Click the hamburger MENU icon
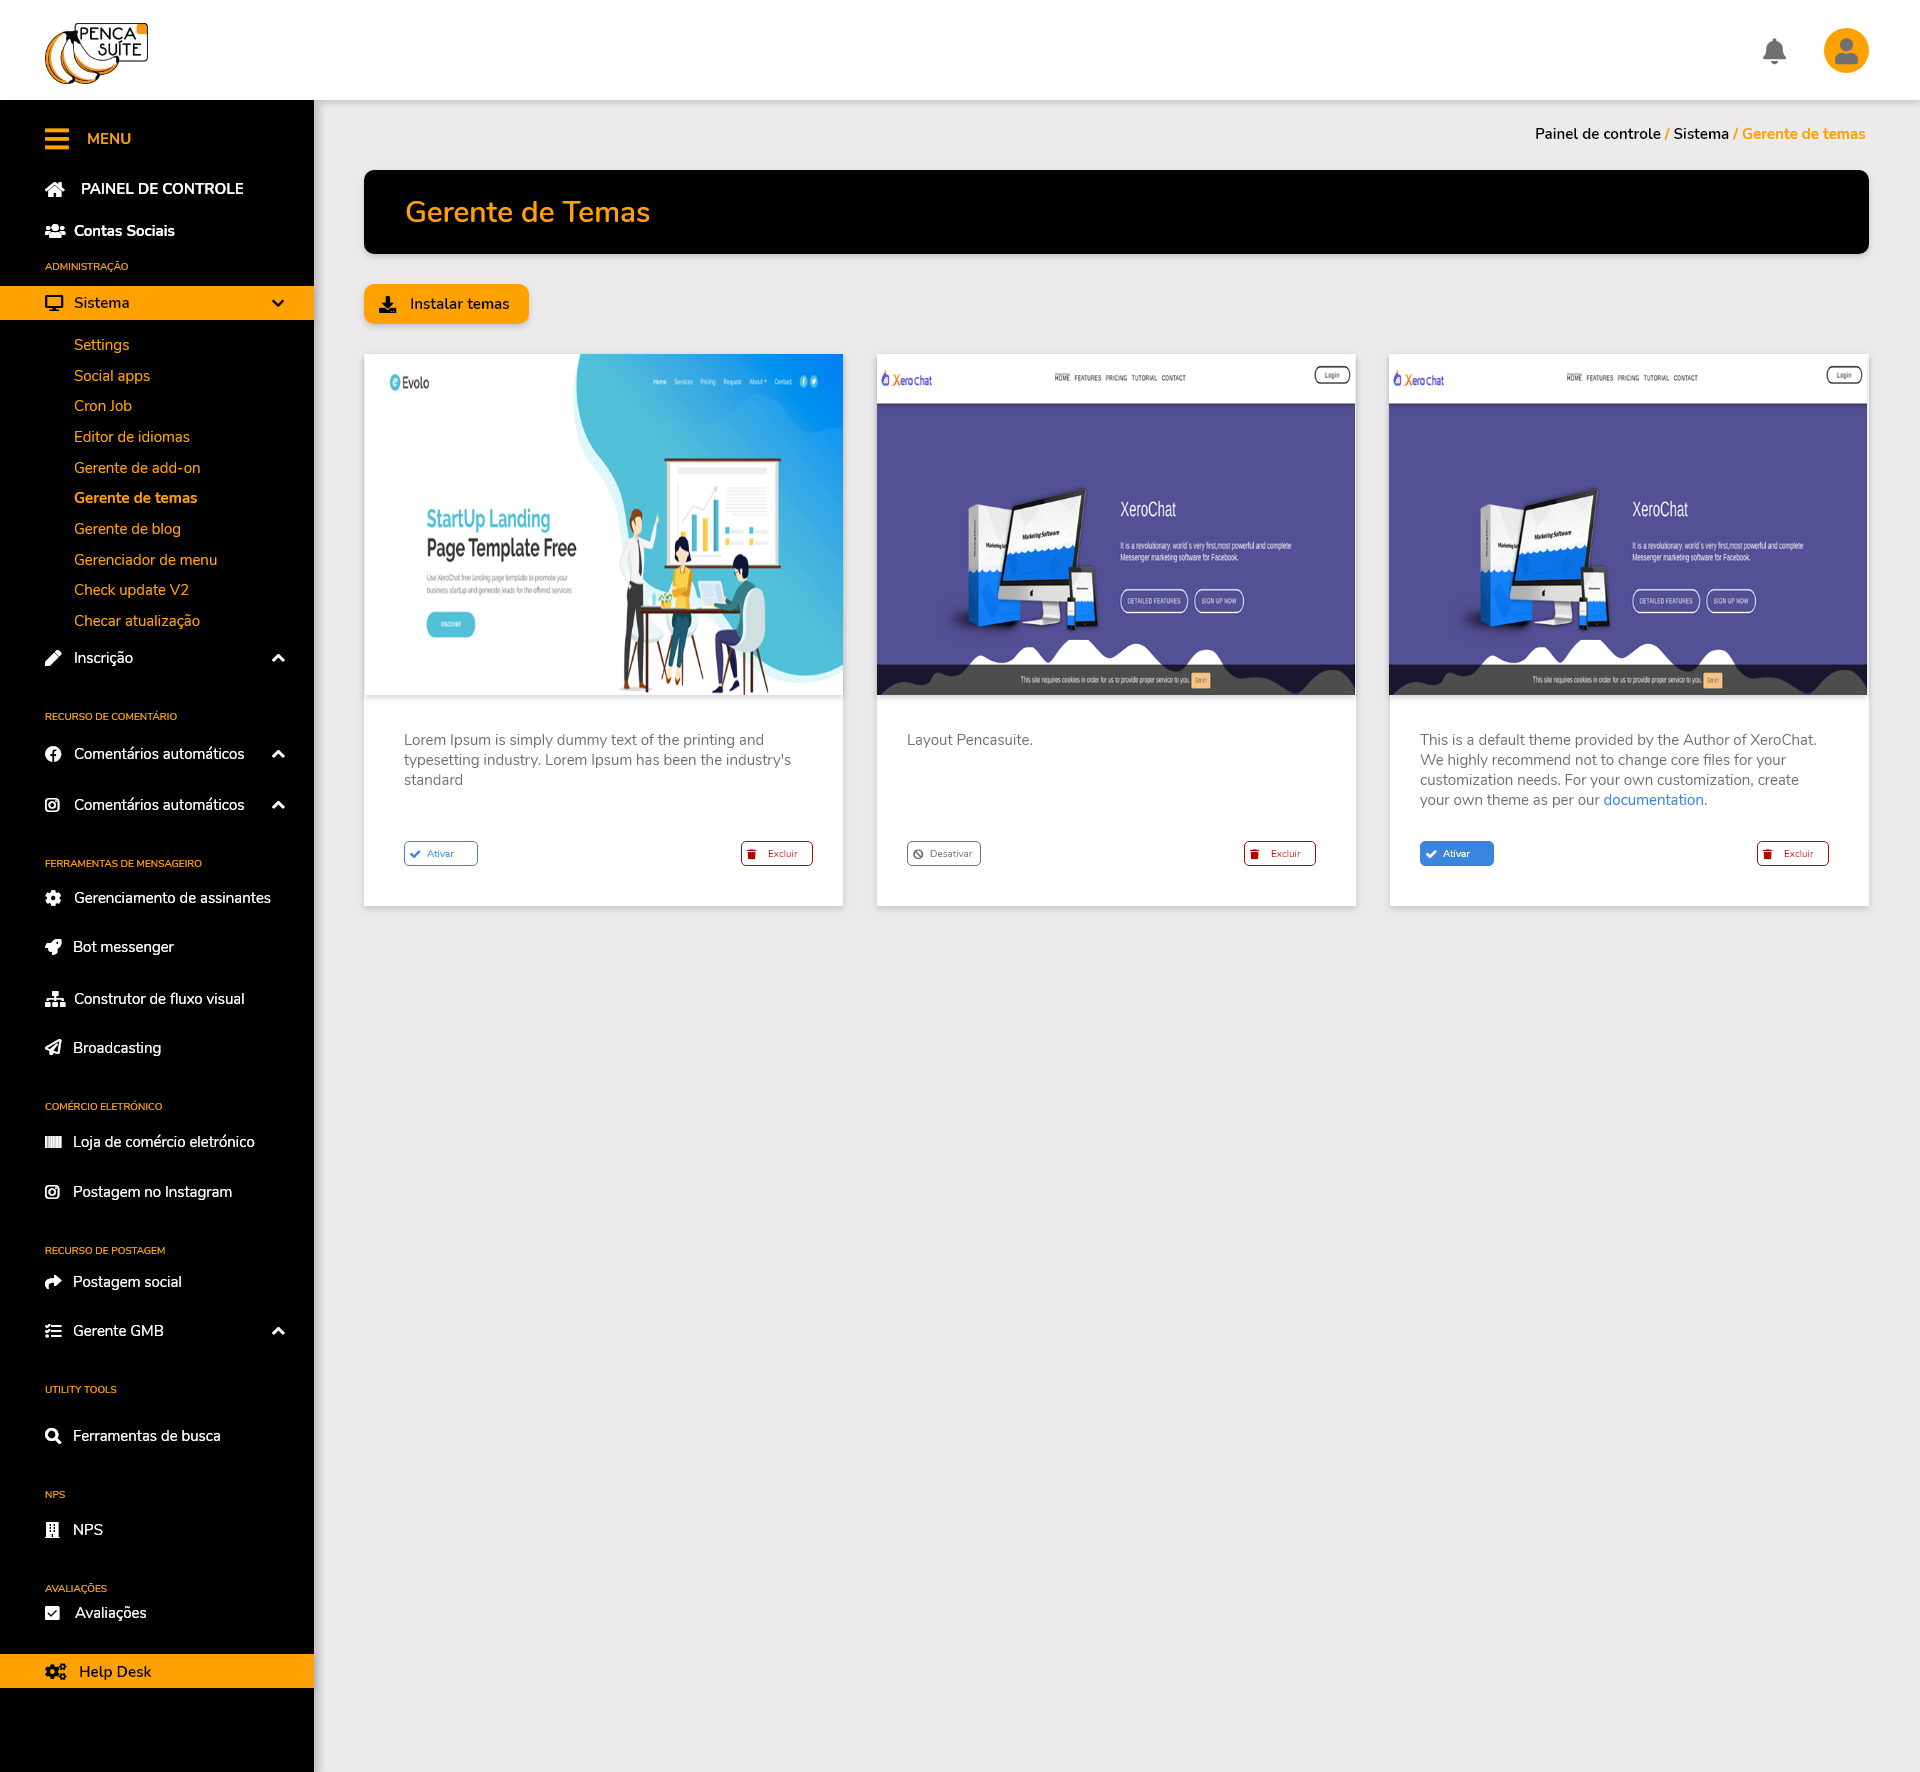This screenshot has height=1772, width=1920. (x=57, y=139)
